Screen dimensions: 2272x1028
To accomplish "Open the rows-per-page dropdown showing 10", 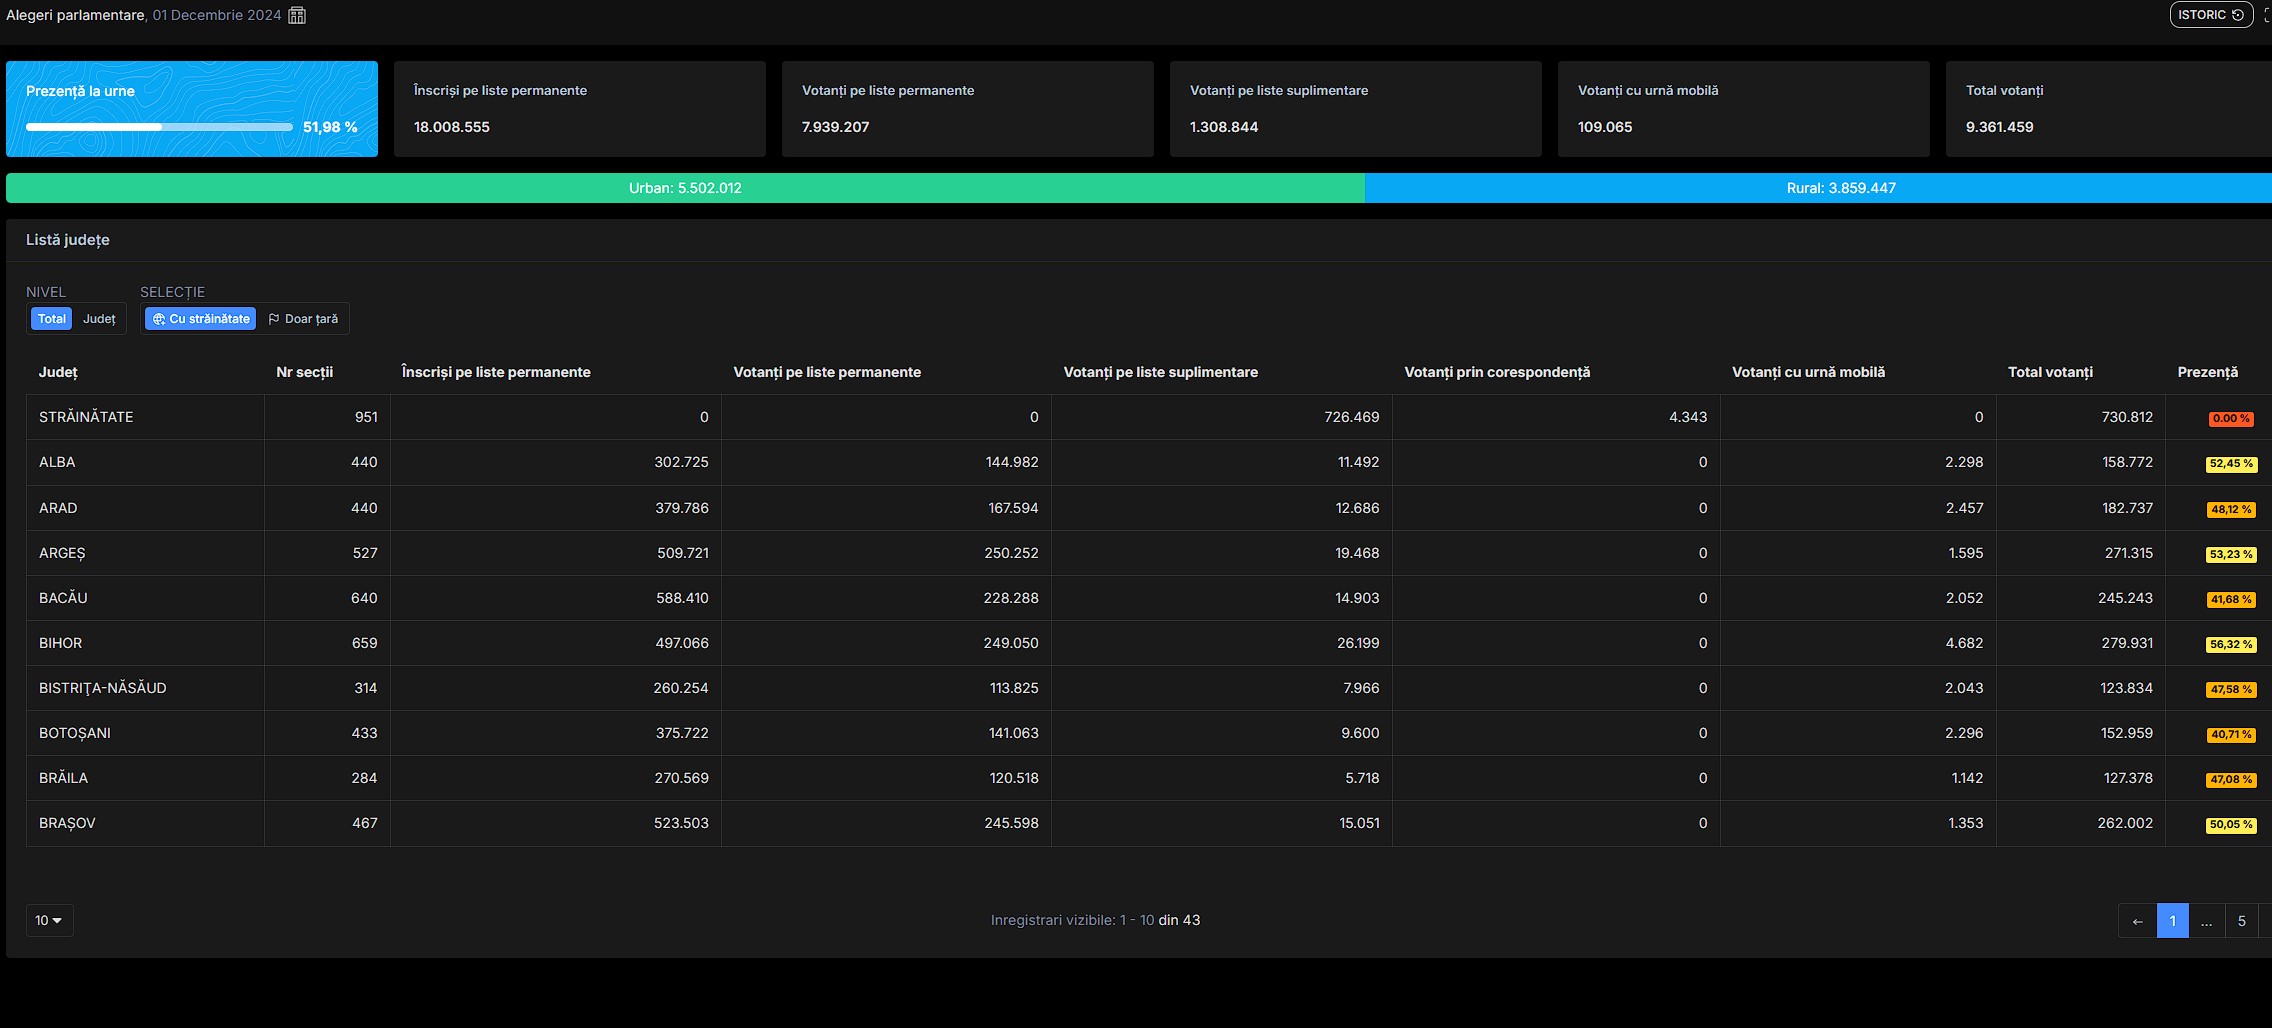I will tap(49, 920).
